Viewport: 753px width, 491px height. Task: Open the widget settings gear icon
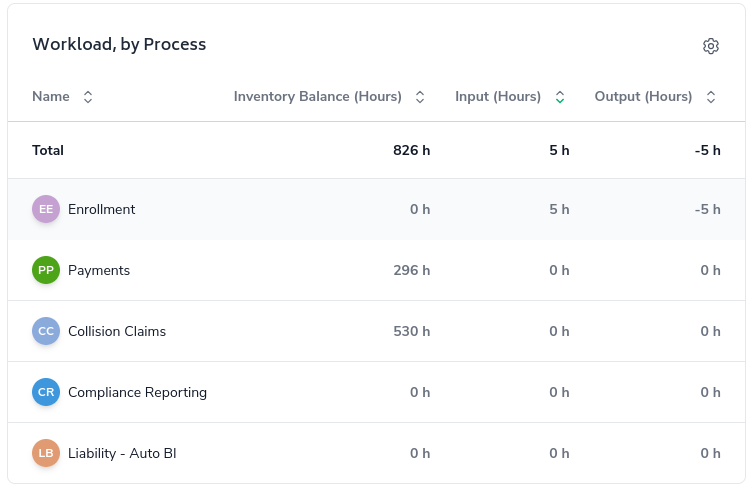point(711,46)
